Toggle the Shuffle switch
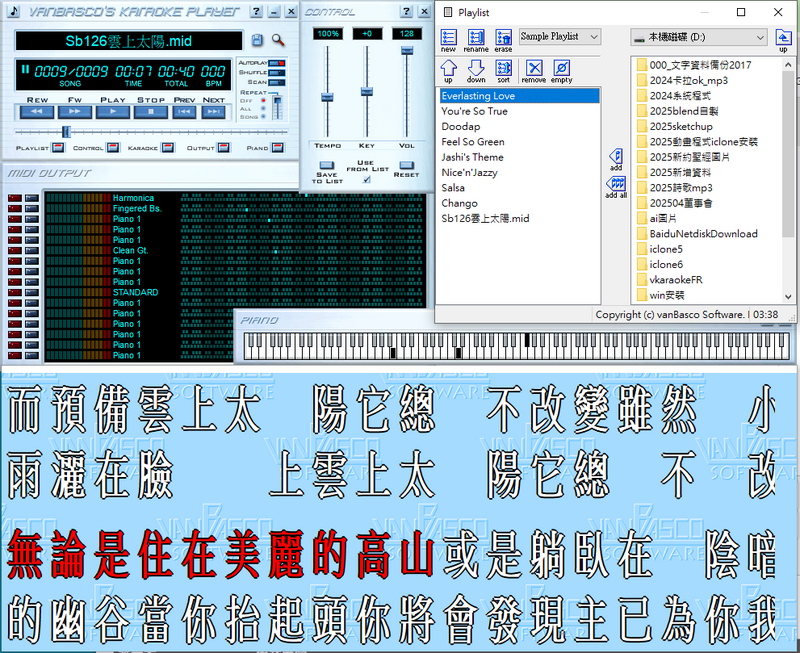Screen dimensions: 800x653 pyautogui.click(x=277, y=72)
